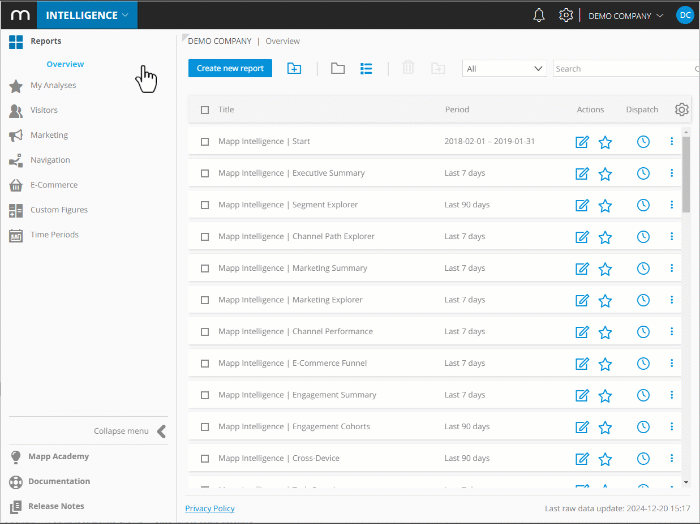The image size is (700, 524).
Task: Edit the Marketing Summary report
Action: coord(582,269)
